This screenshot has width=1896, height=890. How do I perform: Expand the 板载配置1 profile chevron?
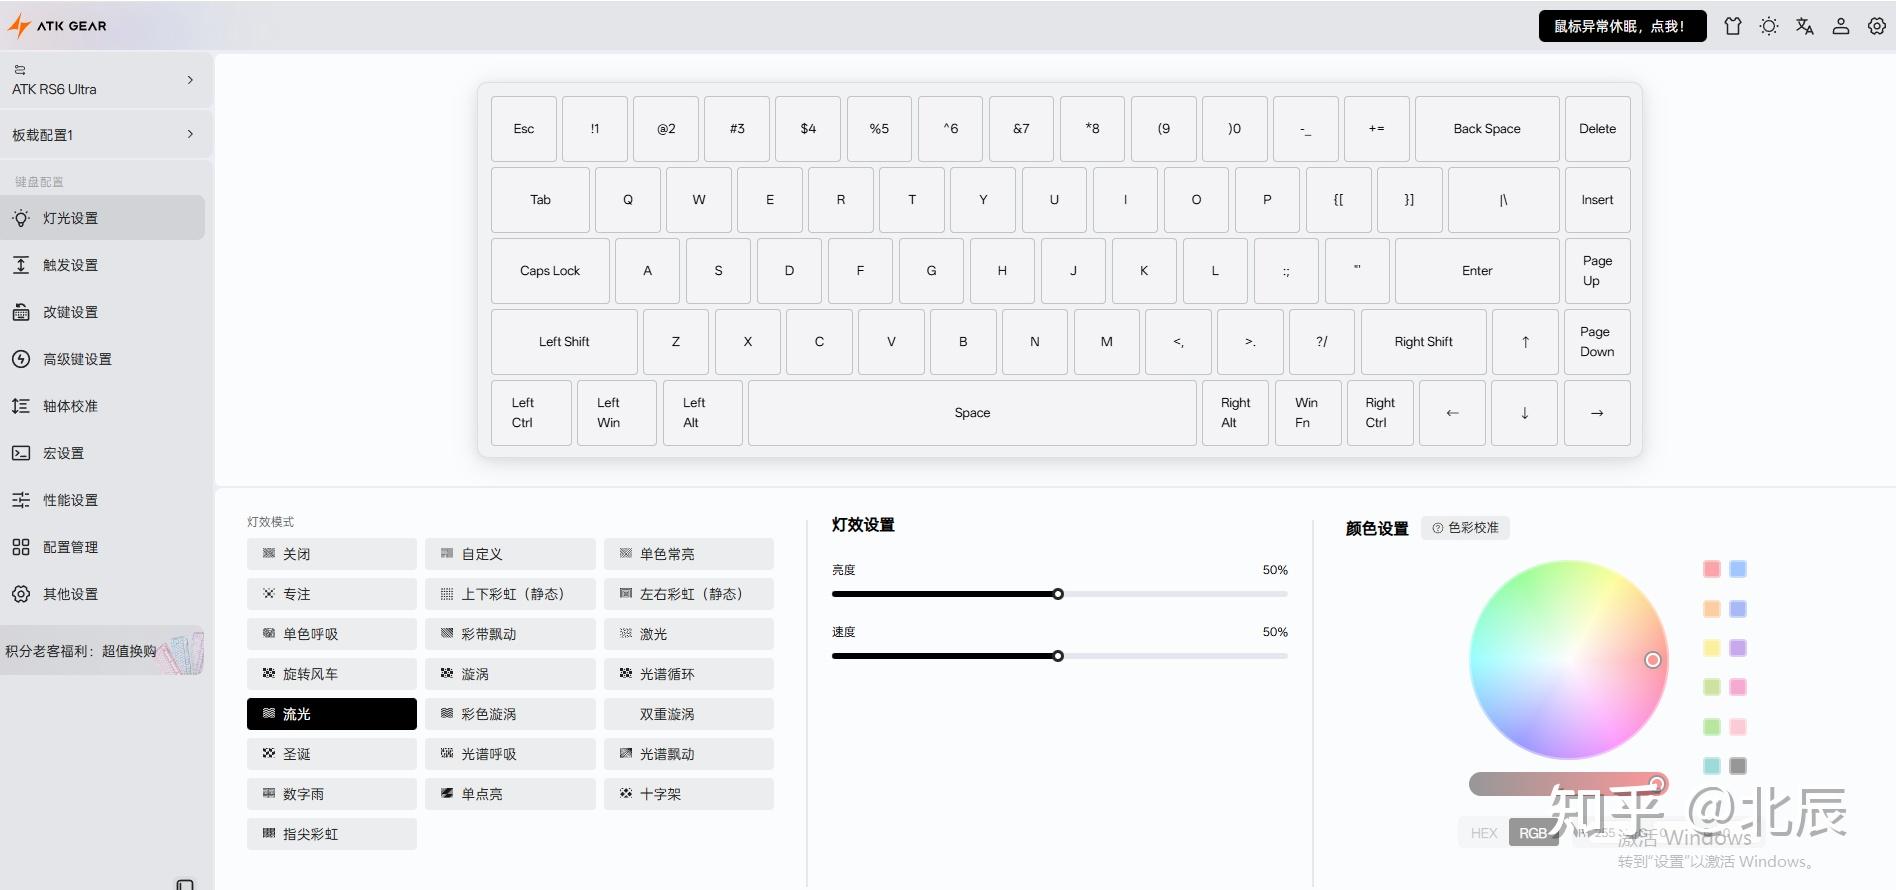coord(190,134)
